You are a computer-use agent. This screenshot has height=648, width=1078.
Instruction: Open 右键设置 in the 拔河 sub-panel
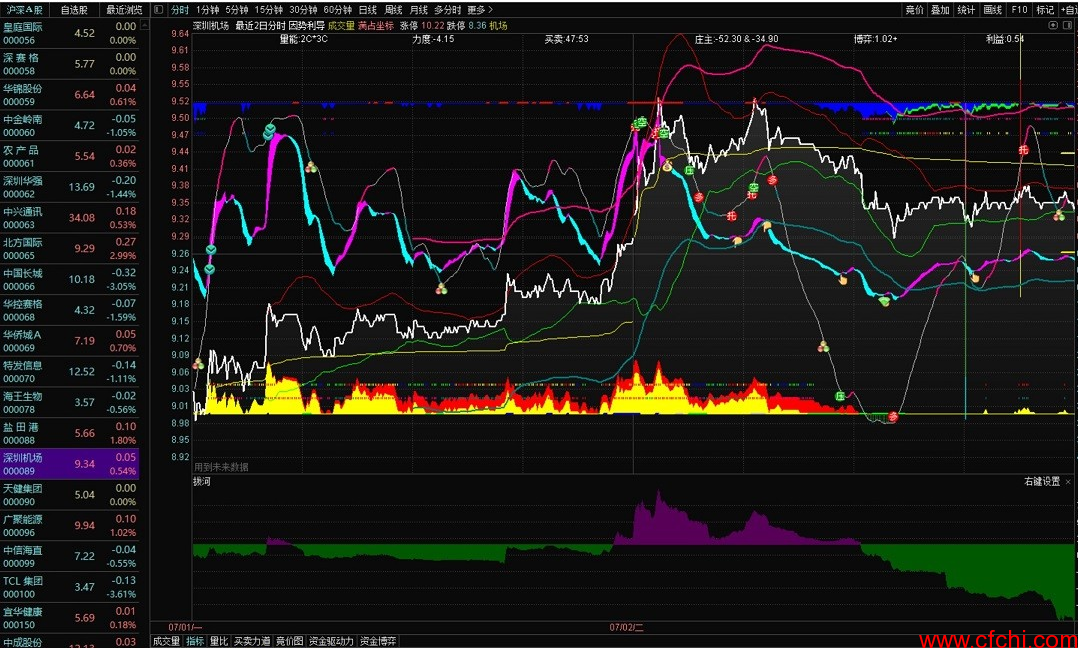tap(1042, 482)
